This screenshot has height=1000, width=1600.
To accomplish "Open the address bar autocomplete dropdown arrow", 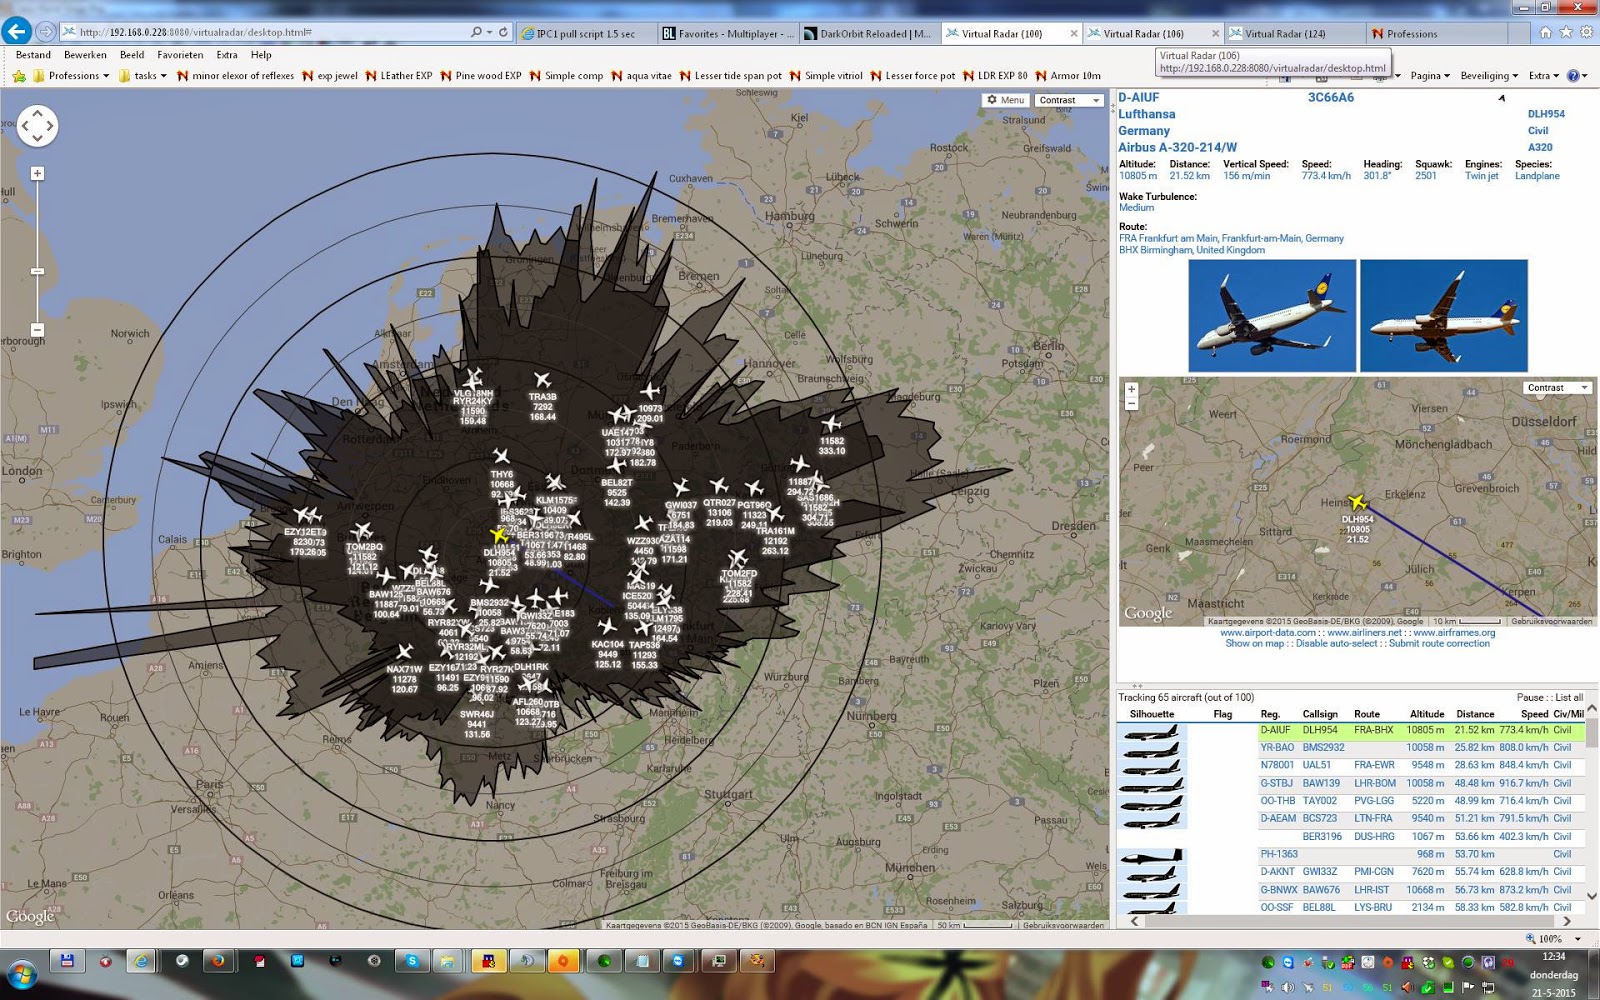I will [x=488, y=32].
